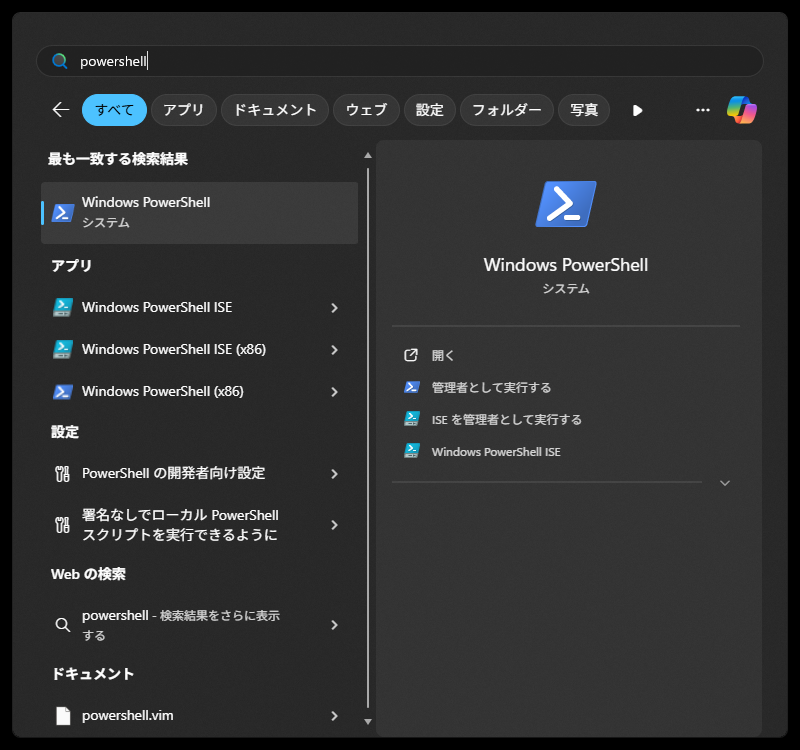
Task: Switch to the アプリ filter tab
Action: (184, 110)
